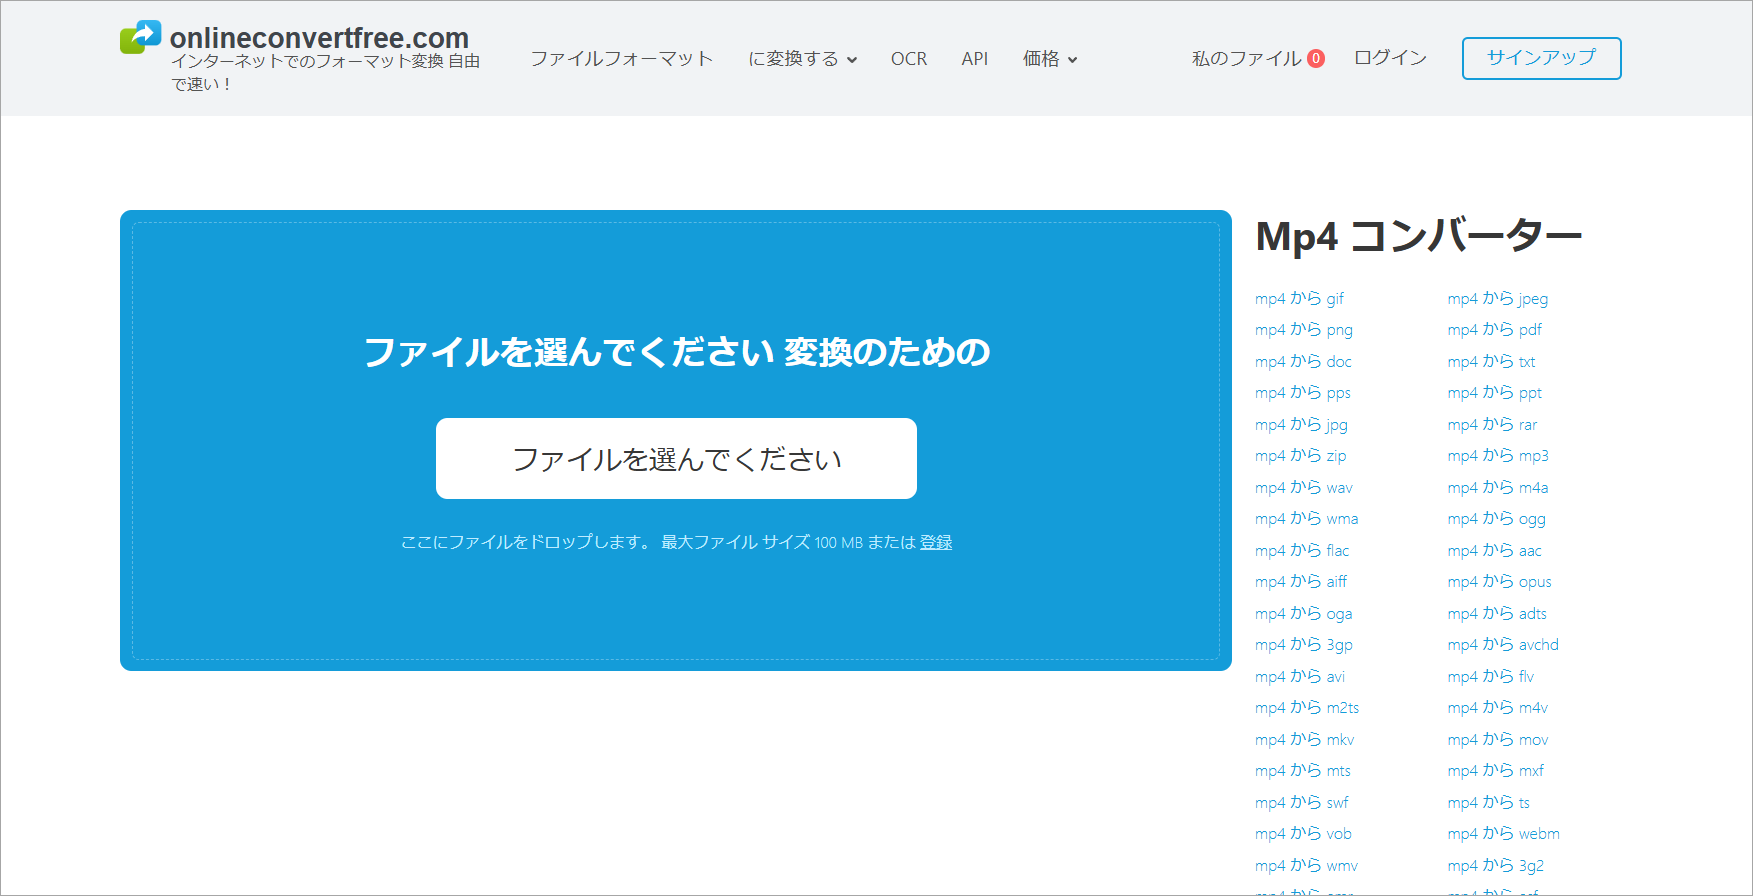Image resolution: width=1753 pixels, height=896 pixels.
Task: Choose the mp4 から avi conversion
Action: point(1300,676)
